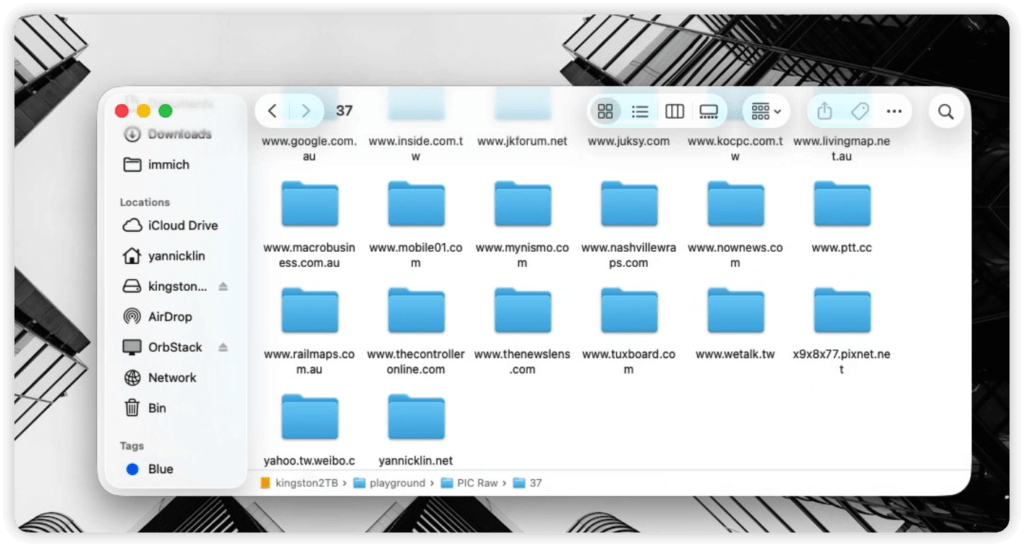
Task: Select the x9x8x77.pixnet.net folder icon
Action: [x=842, y=310]
